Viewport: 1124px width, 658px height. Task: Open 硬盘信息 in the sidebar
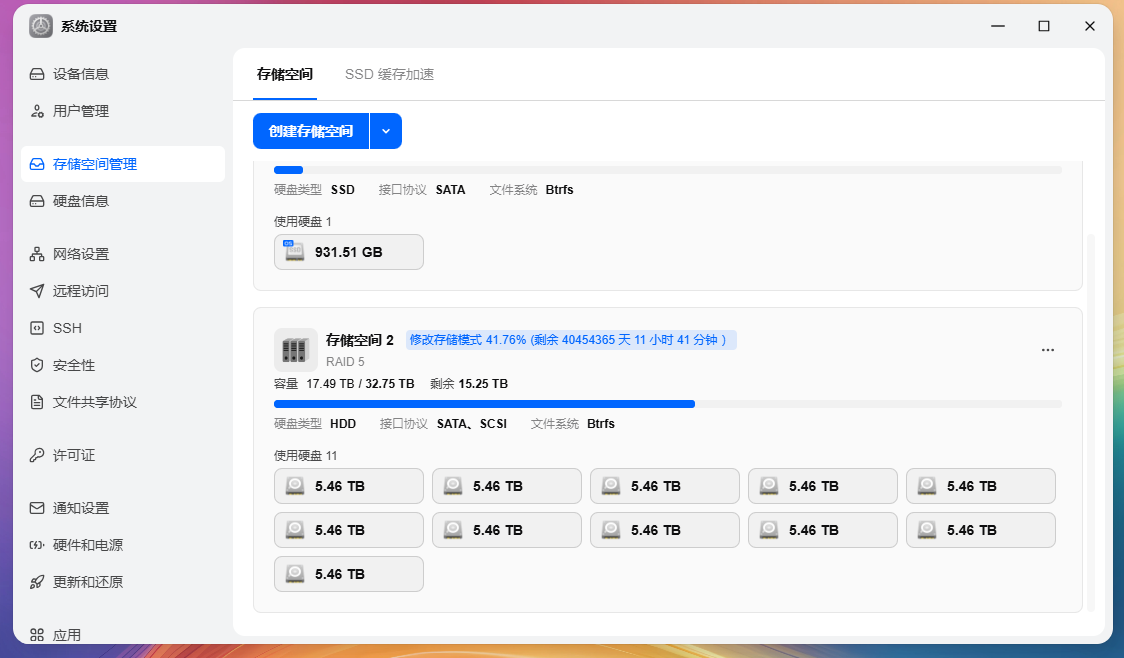tap(123, 201)
